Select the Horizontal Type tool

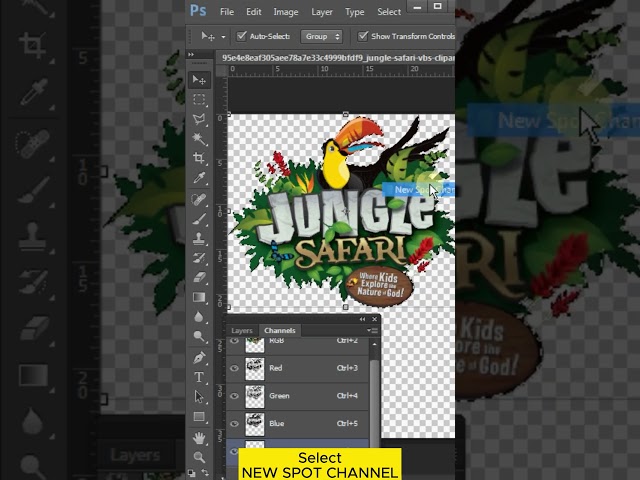pyautogui.click(x=199, y=377)
